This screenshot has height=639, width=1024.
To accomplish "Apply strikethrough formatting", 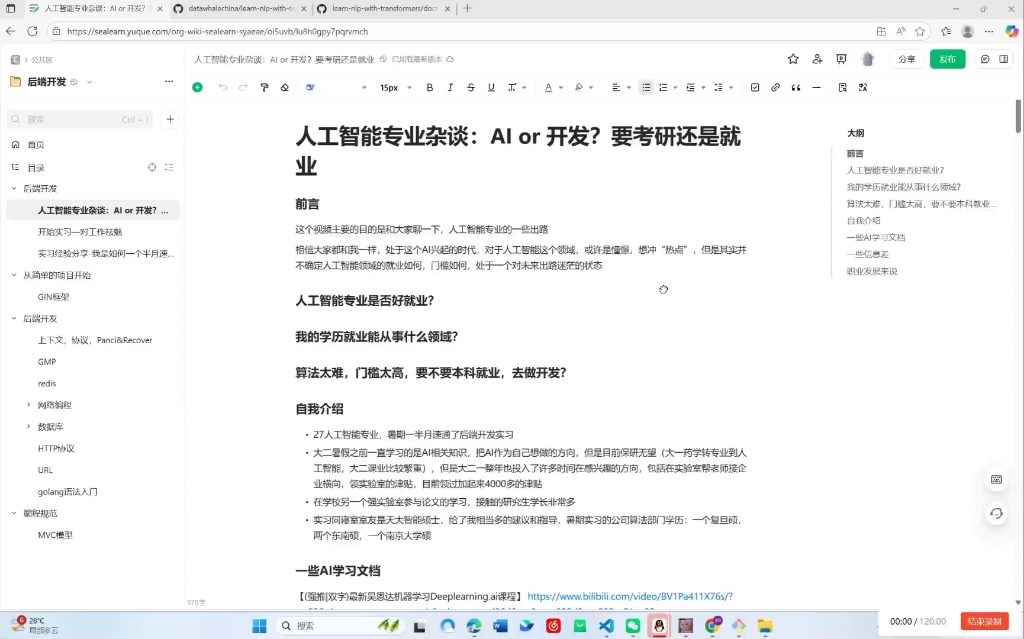I will (x=471, y=88).
